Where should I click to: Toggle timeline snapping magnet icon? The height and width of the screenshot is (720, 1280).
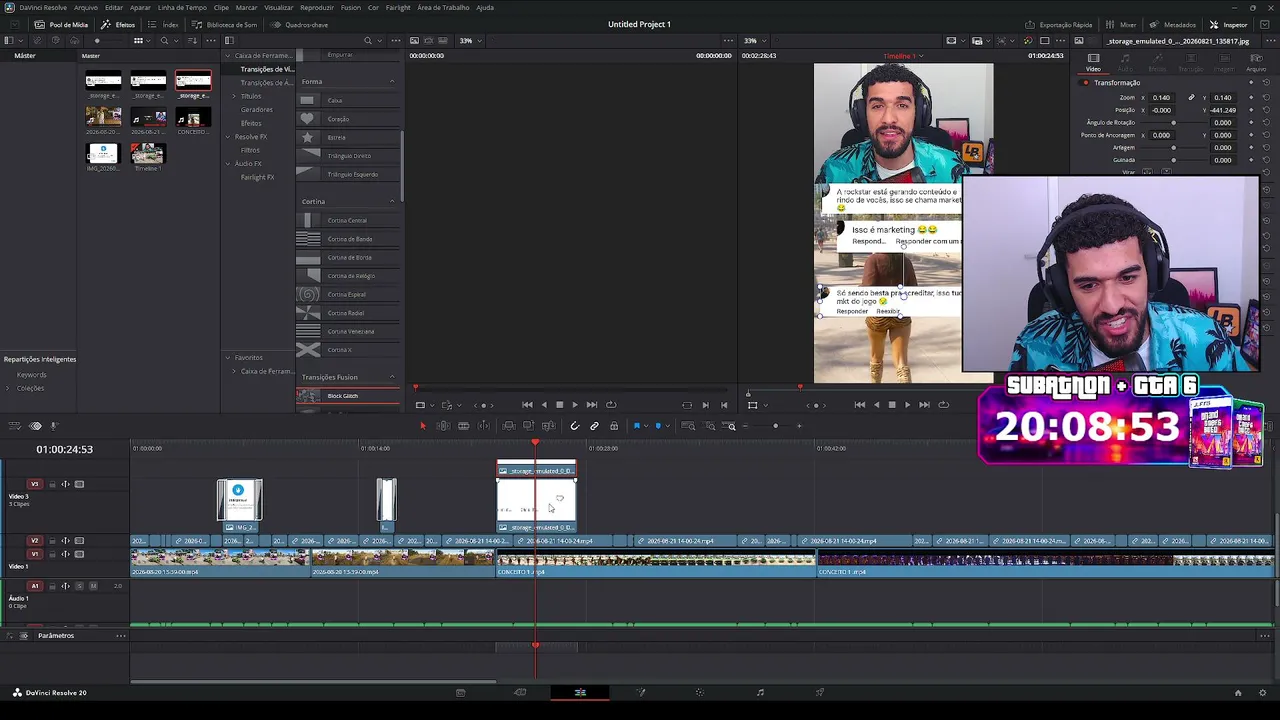(x=574, y=426)
